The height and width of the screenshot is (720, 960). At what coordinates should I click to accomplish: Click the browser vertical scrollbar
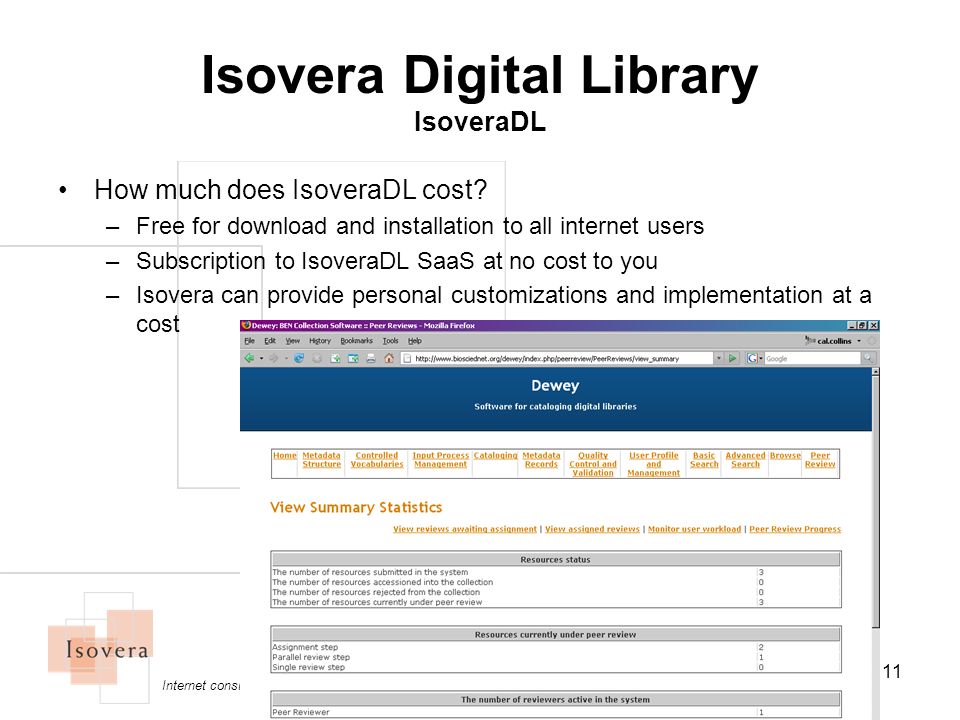click(x=876, y=502)
